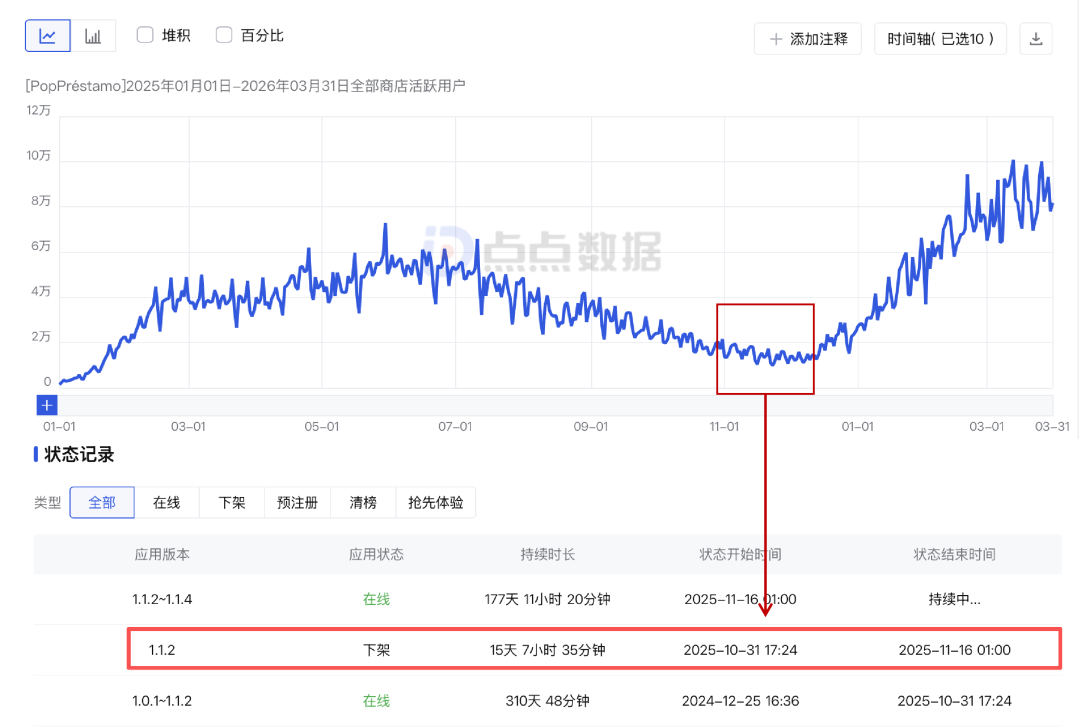Click start time 2024-12-25 16:36
This screenshot has height=728, width=1080.
click(x=740, y=701)
